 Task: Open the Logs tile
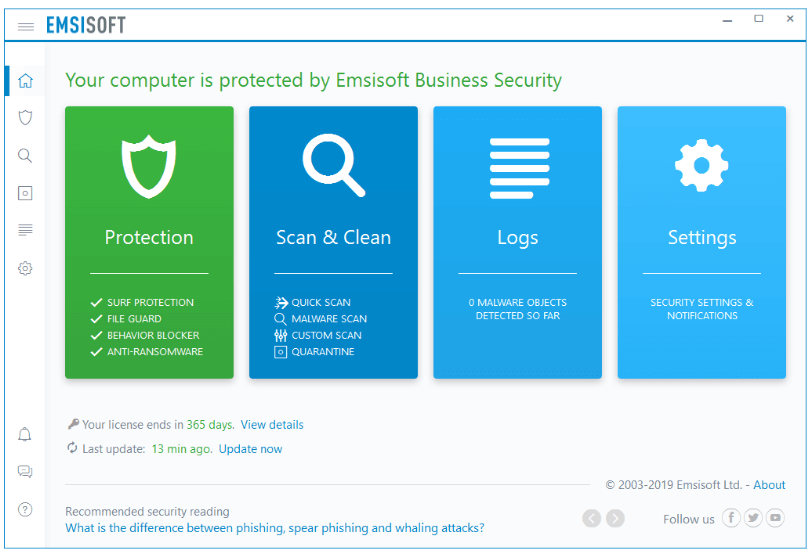(518, 242)
